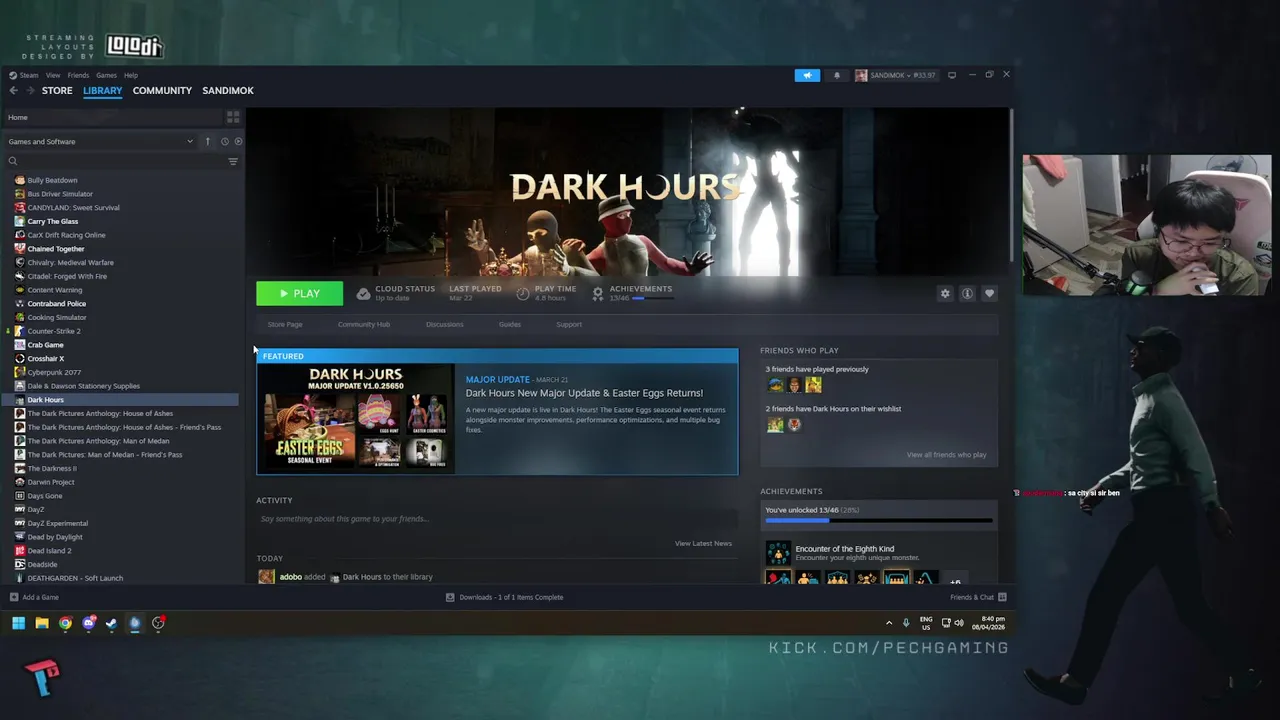This screenshot has width=1280, height=720.
Task: Click adobo's name in the activity feed
Action: click(x=291, y=577)
